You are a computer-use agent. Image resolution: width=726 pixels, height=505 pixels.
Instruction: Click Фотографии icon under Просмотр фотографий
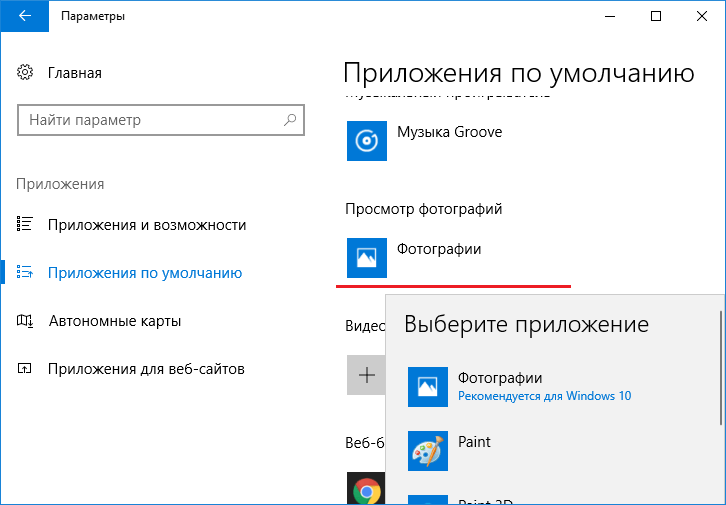point(367,258)
